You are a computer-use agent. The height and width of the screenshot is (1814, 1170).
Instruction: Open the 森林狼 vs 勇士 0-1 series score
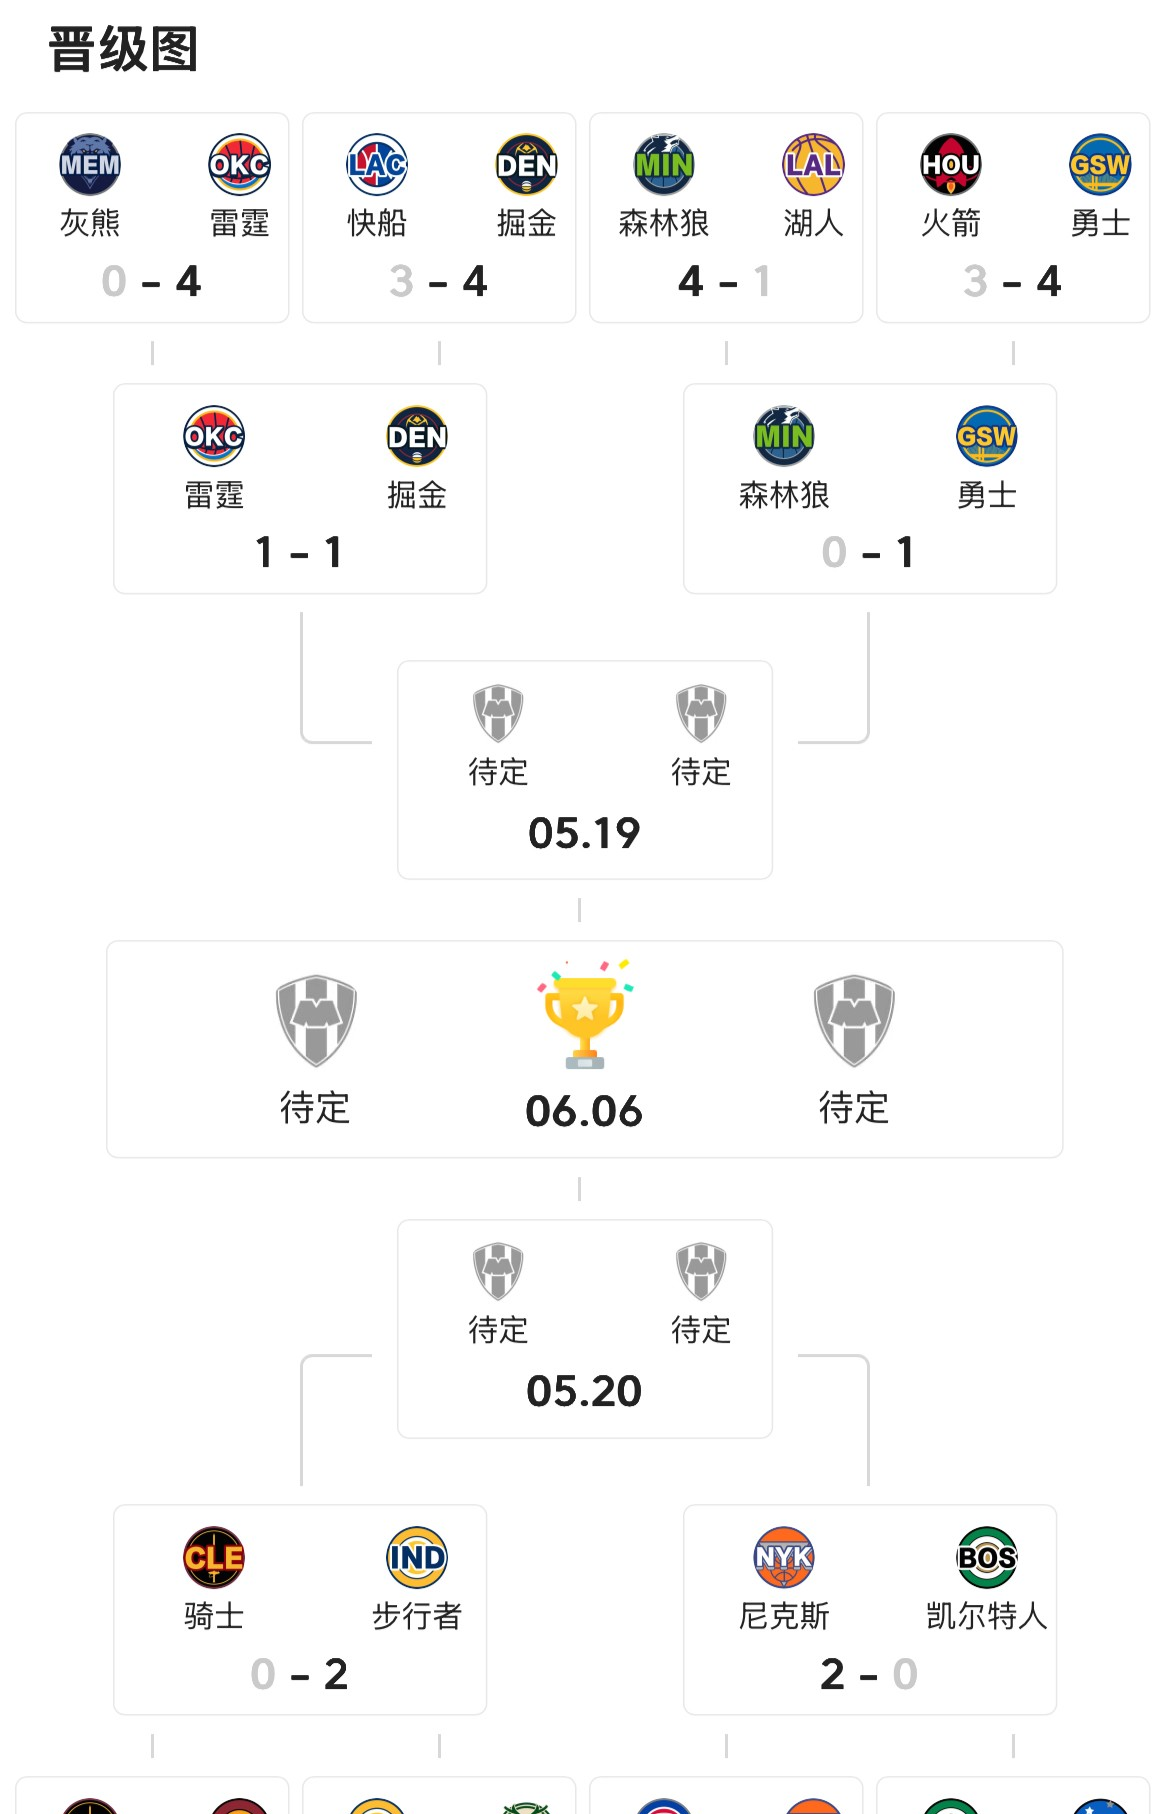tap(869, 553)
